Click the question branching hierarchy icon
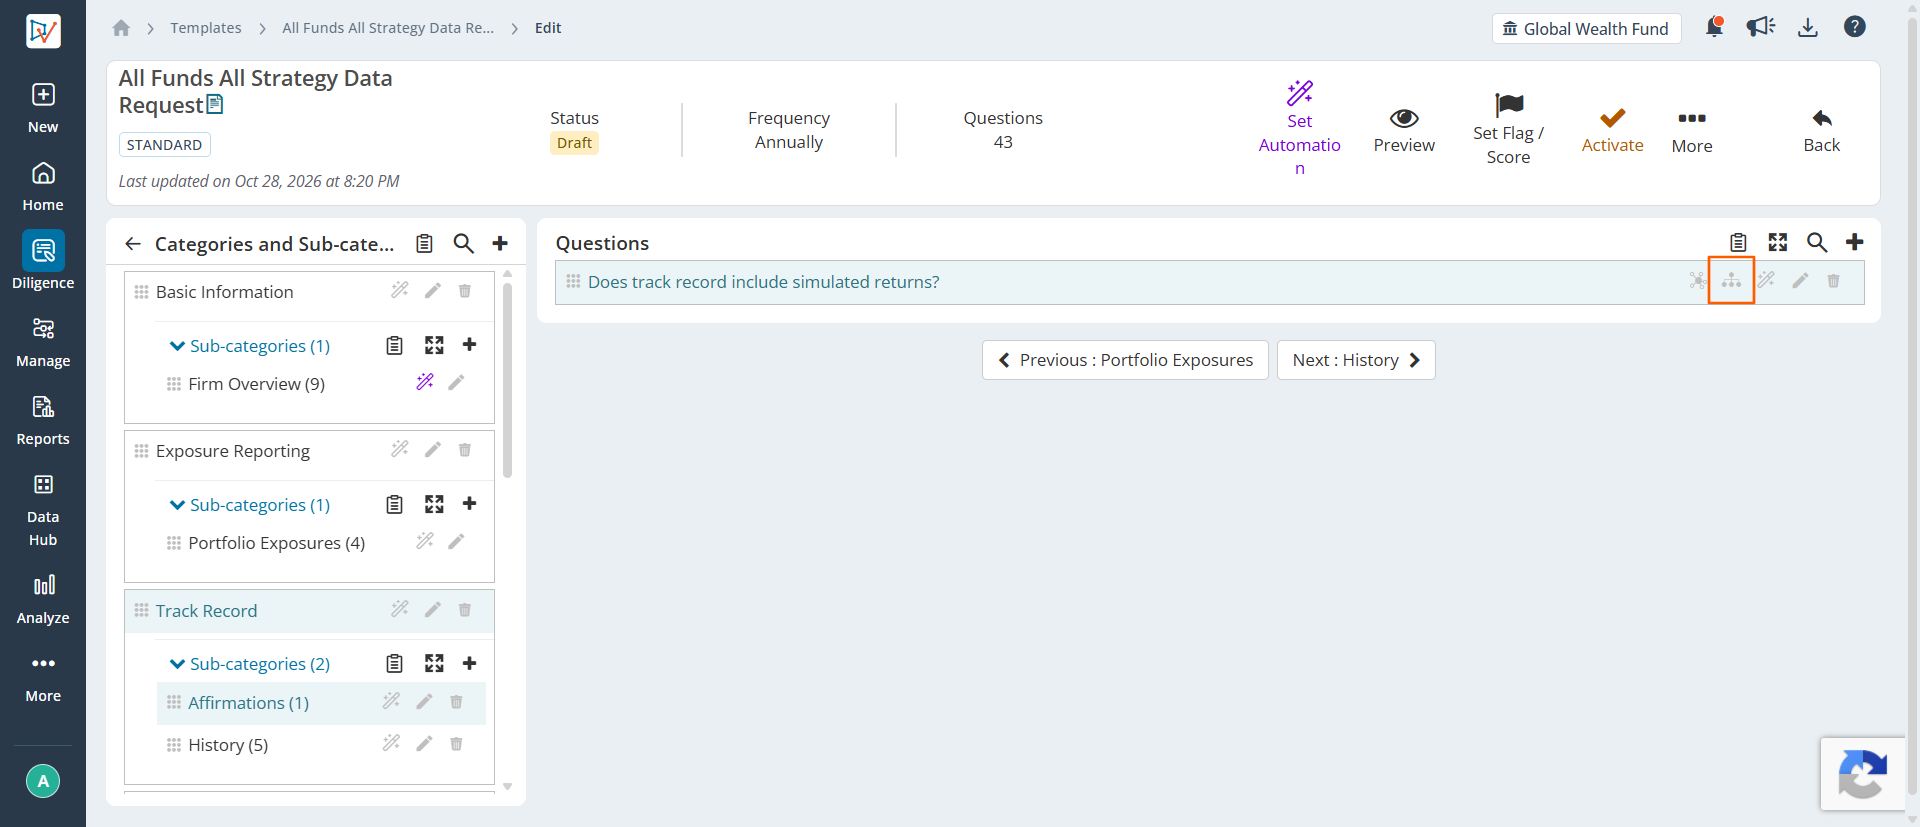The width and height of the screenshot is (1920, 827). pos(1731,281)
